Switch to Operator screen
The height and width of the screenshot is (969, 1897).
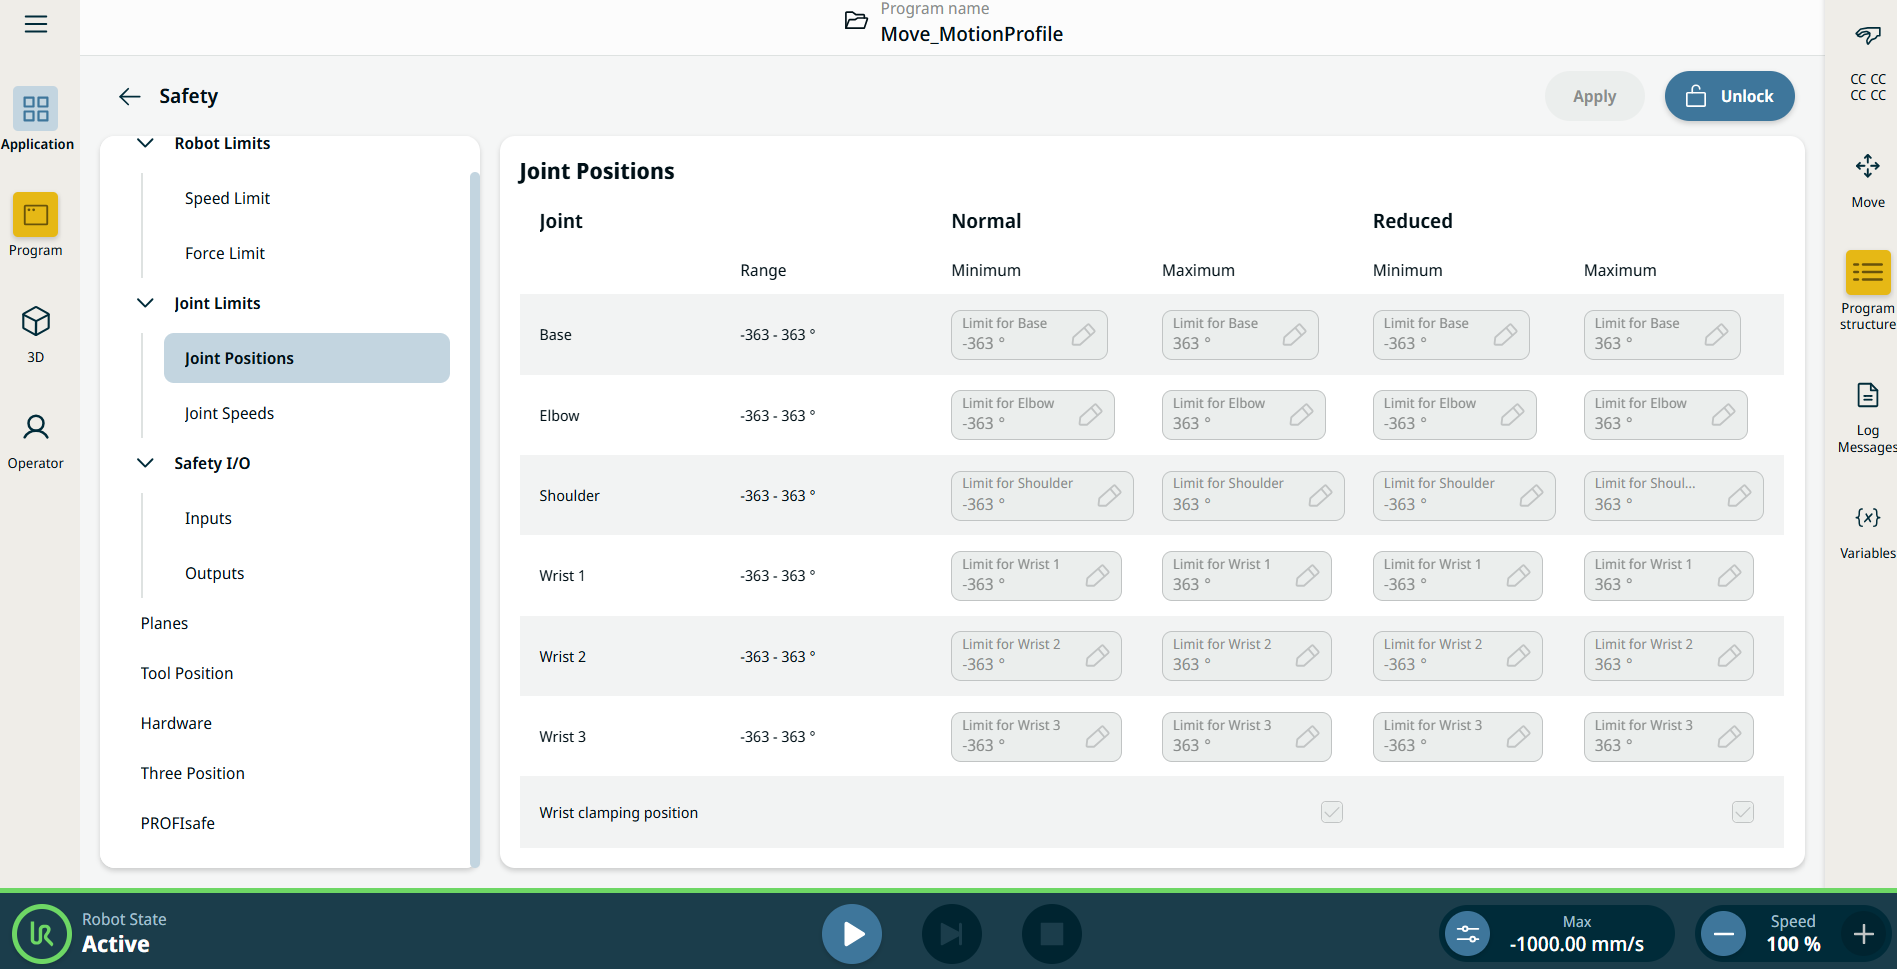point(36,440)
